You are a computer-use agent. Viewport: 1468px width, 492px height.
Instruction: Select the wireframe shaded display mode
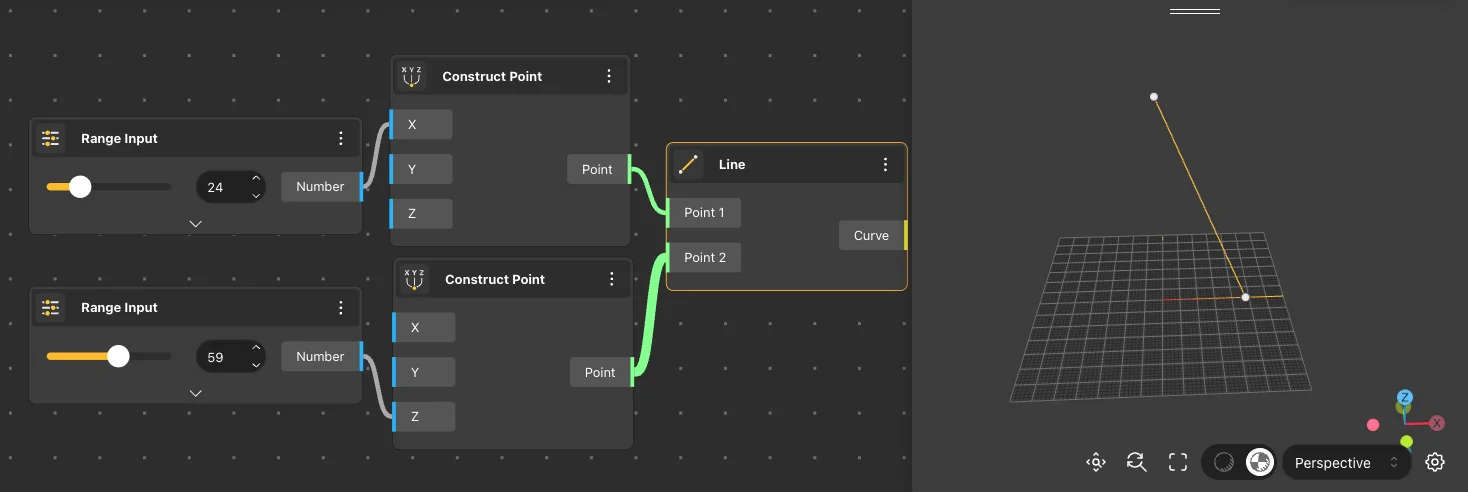pos(1223,462)
